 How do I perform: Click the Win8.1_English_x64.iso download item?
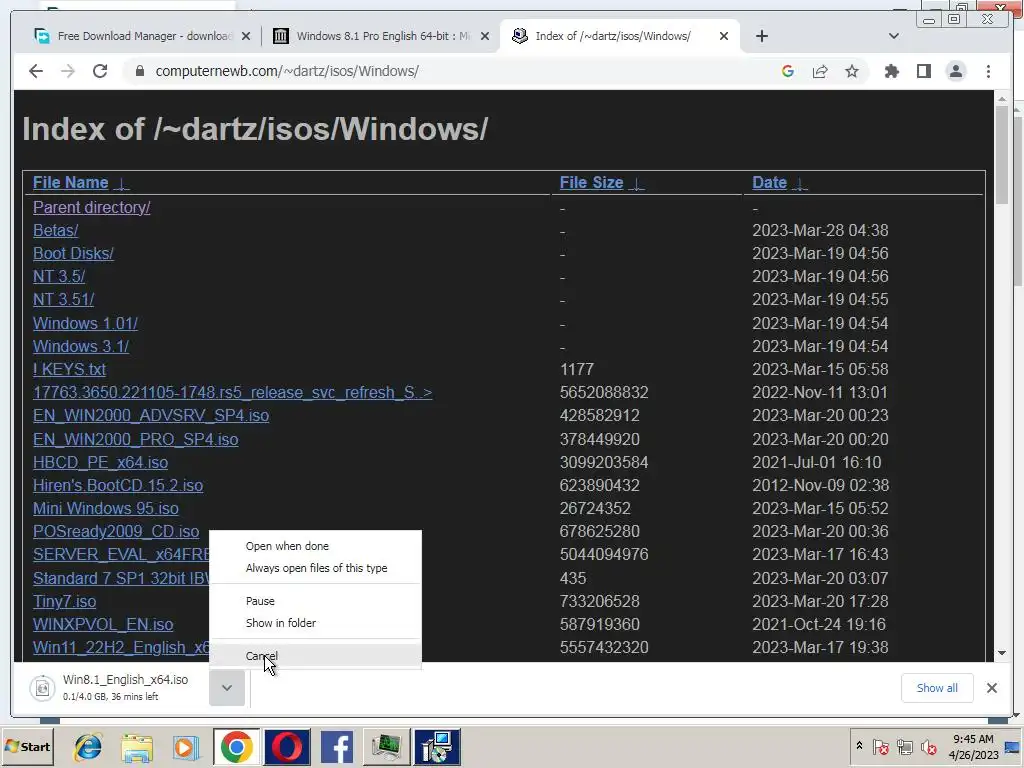[118, 688]
